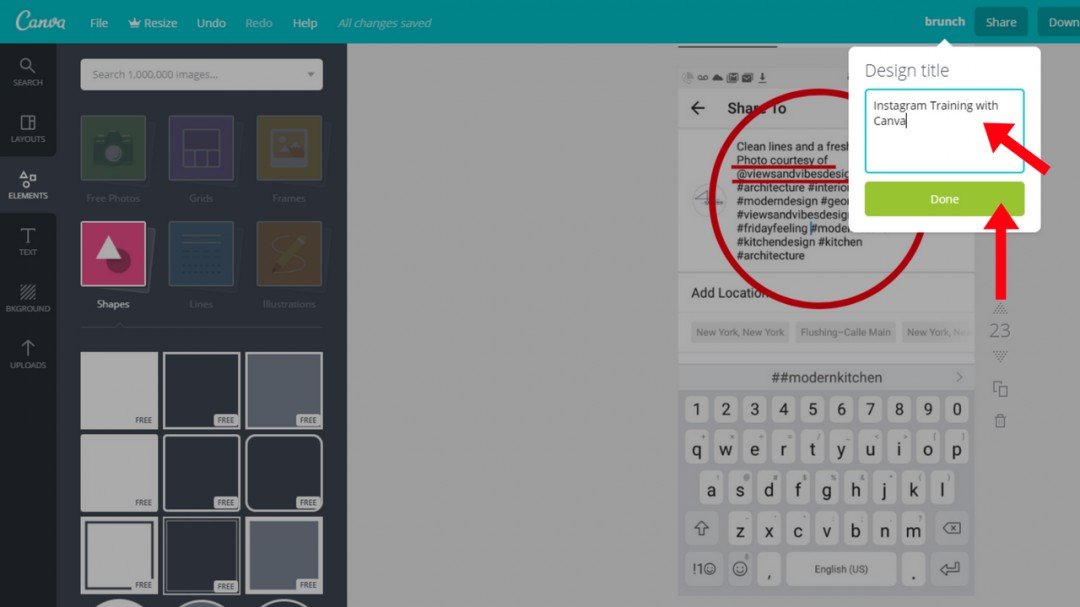Delete the page using the trash icon
Screen dimensions: 1080x607
1000,420
